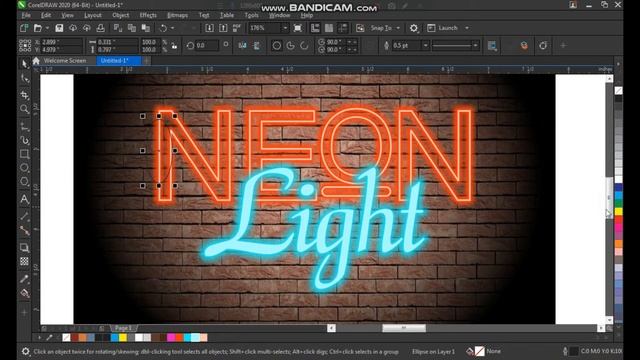Open the Options gear icon
The width and height of the screenshot is (640, 360).
point(414,28)
